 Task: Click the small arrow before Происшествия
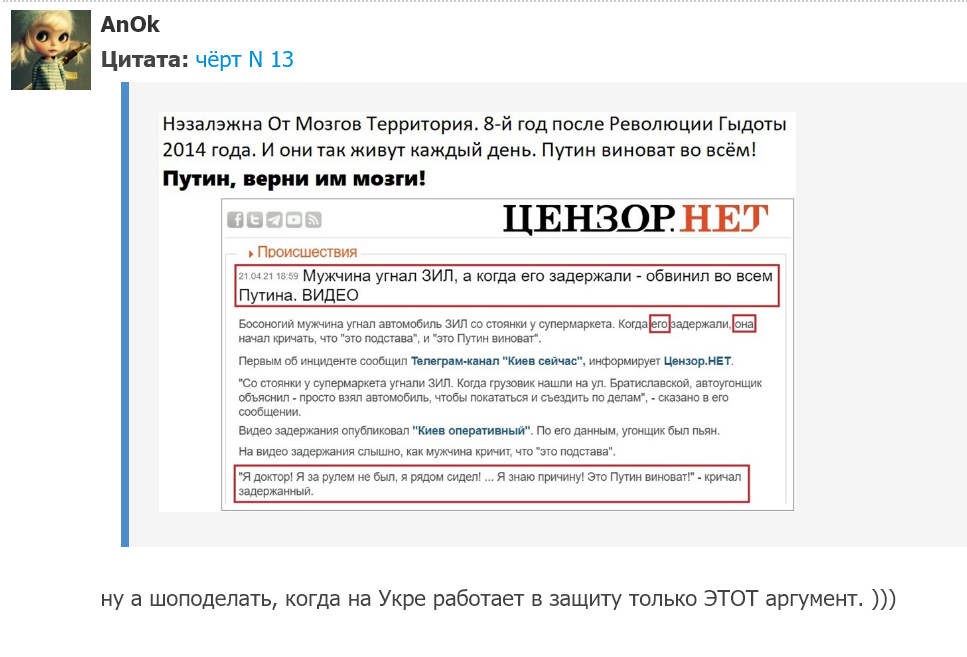[x=251, y=254]
